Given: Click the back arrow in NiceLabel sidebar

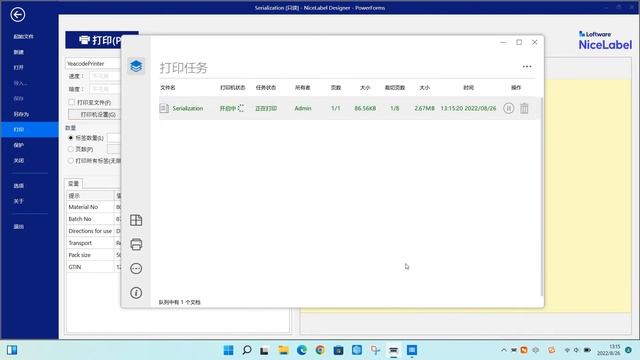Looking at the screenshot, I should coord(18,15).
